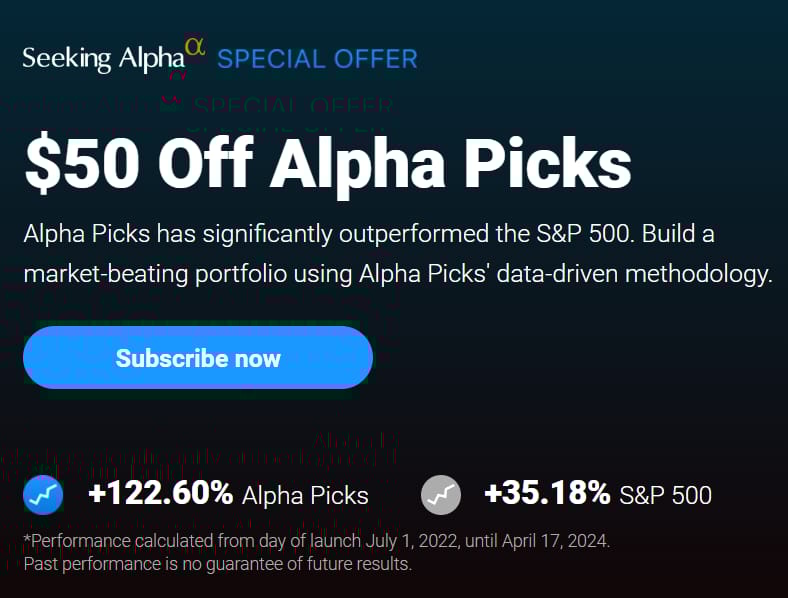Click the Alpha Picks label beside +122.60%
Screen dimensions: 788x598
(305, 495)
